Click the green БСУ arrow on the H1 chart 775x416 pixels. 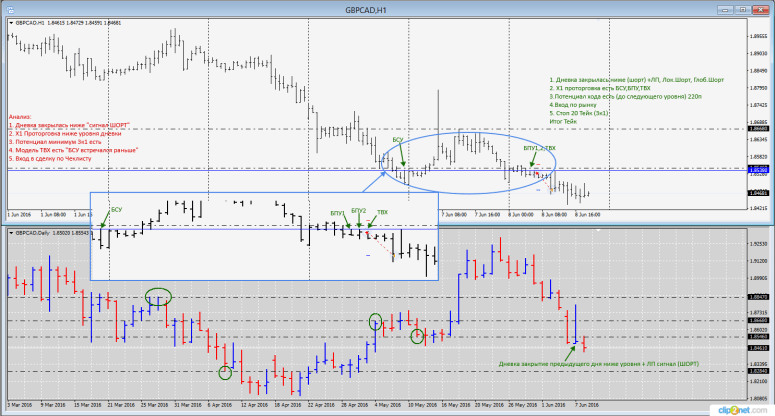click(402, 159)
